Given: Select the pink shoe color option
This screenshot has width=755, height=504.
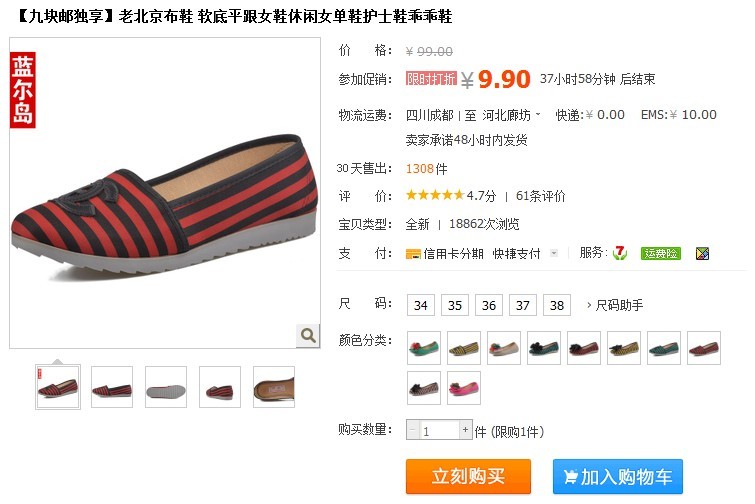Looking at the screenshot, I should pyautogui.click(x=464, y=388).
